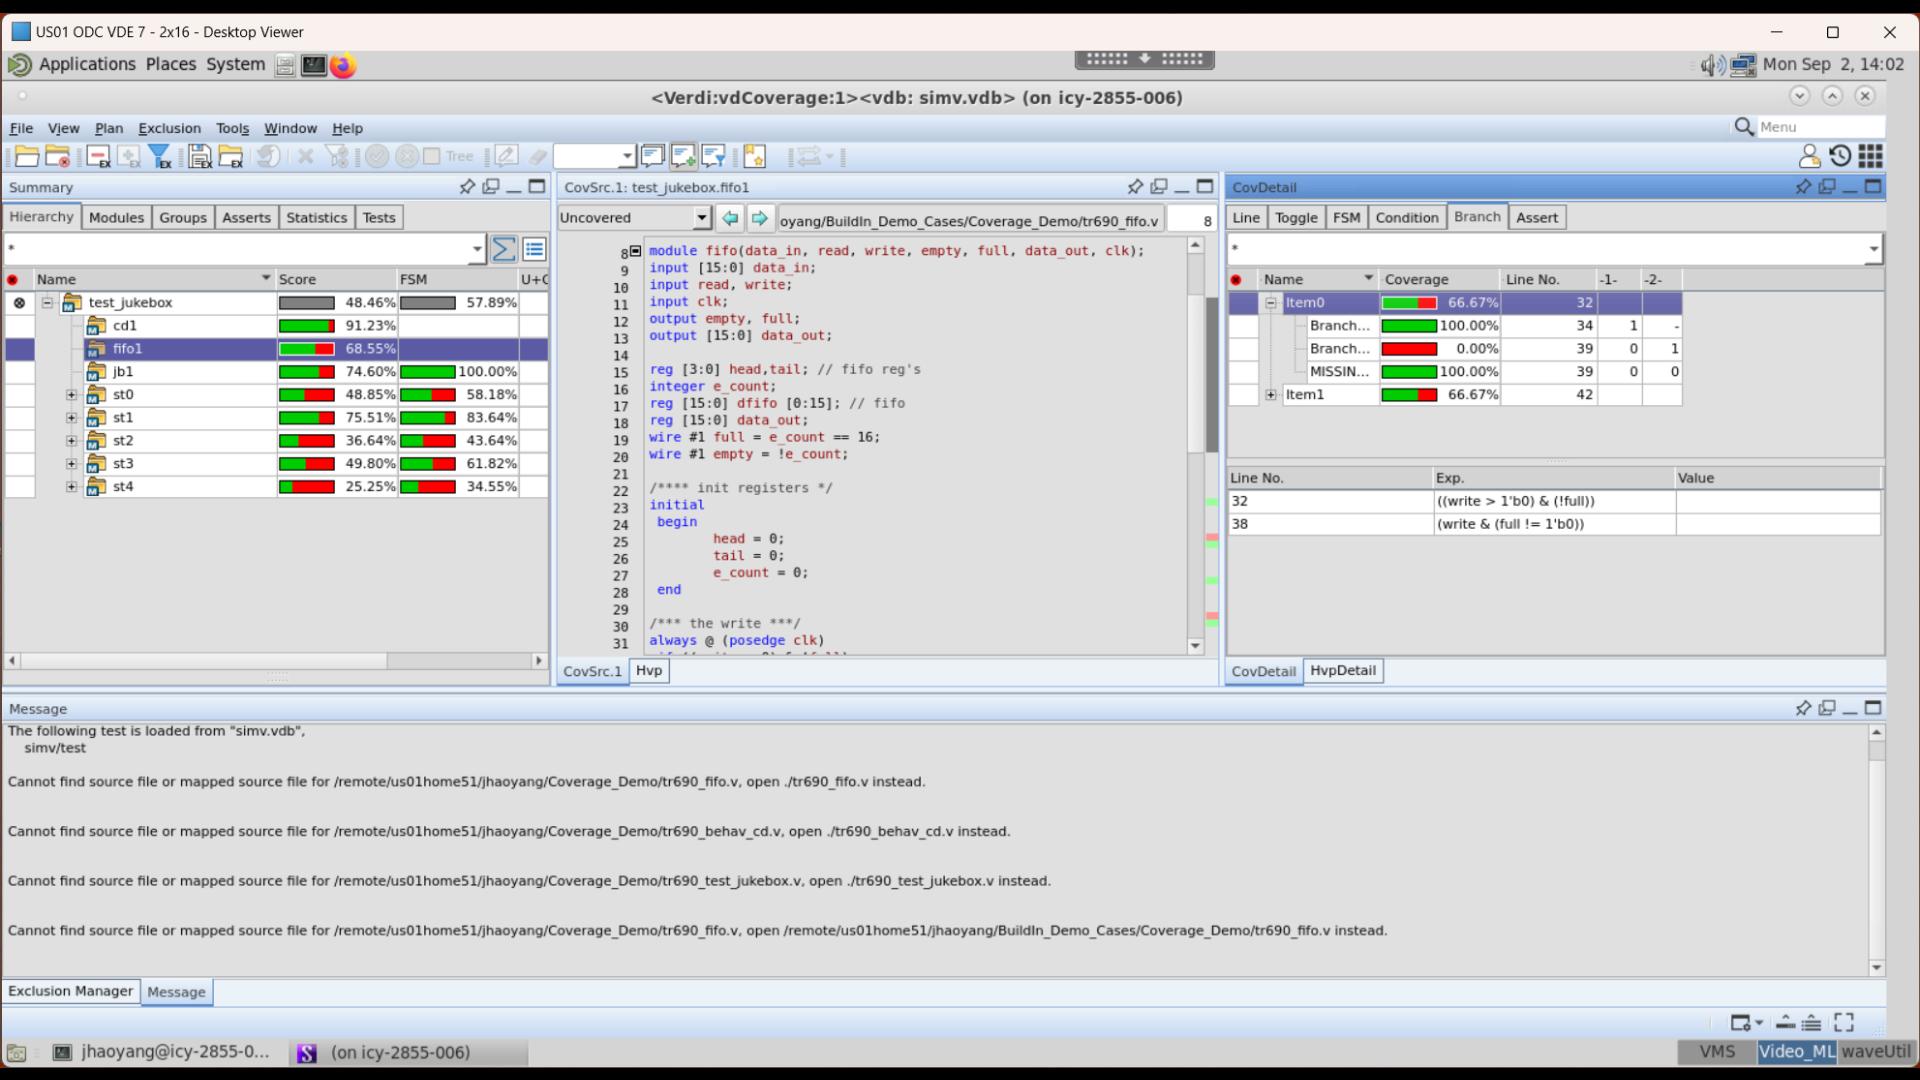This screenshot has width=1920, height=1080.
Task: Click Item0 coverage bar in CovDetail
Action: (1409, 303)
